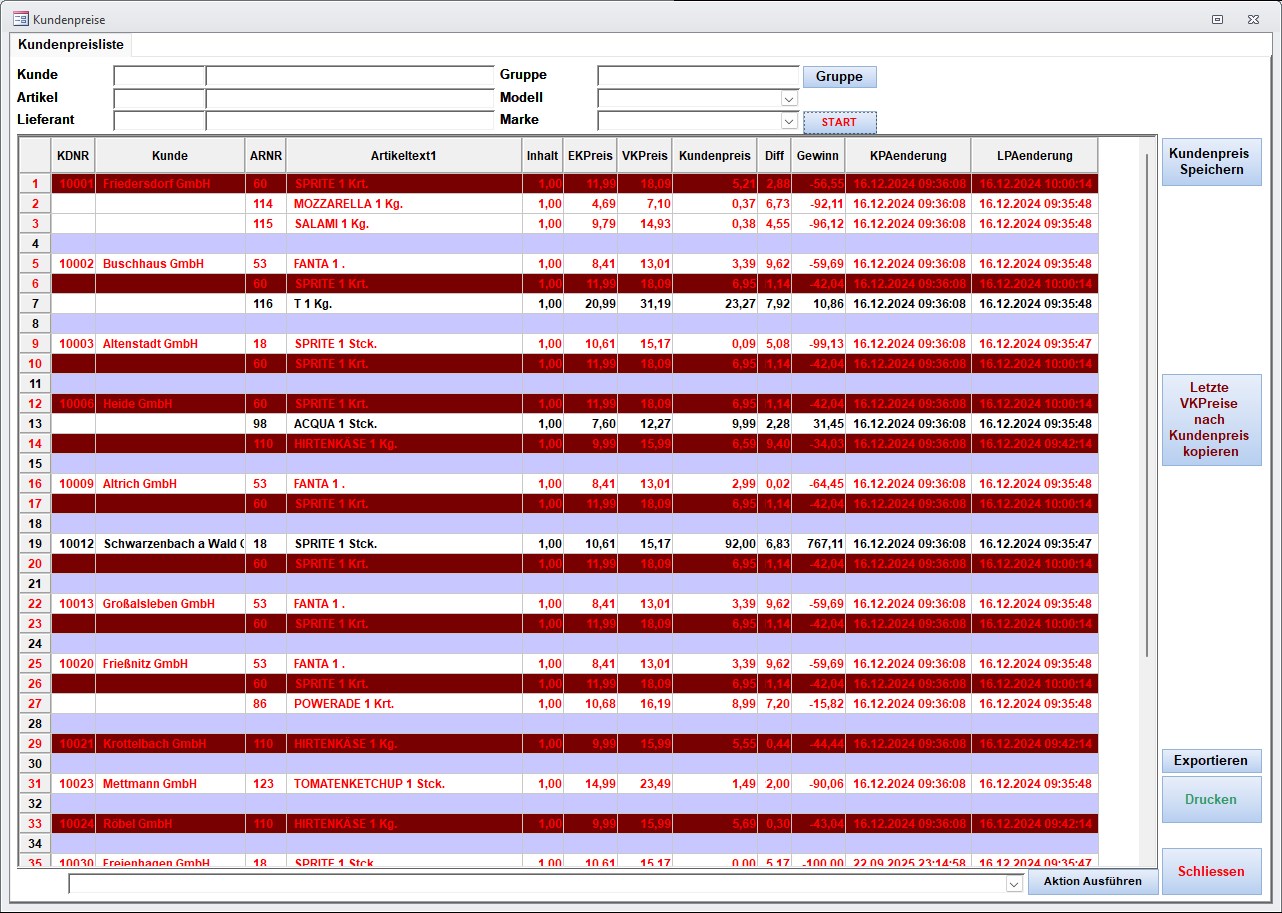The width and height of the screenshot is (1282, 913).
Task: Click the Schliessen button
Action: [1211, 871]
